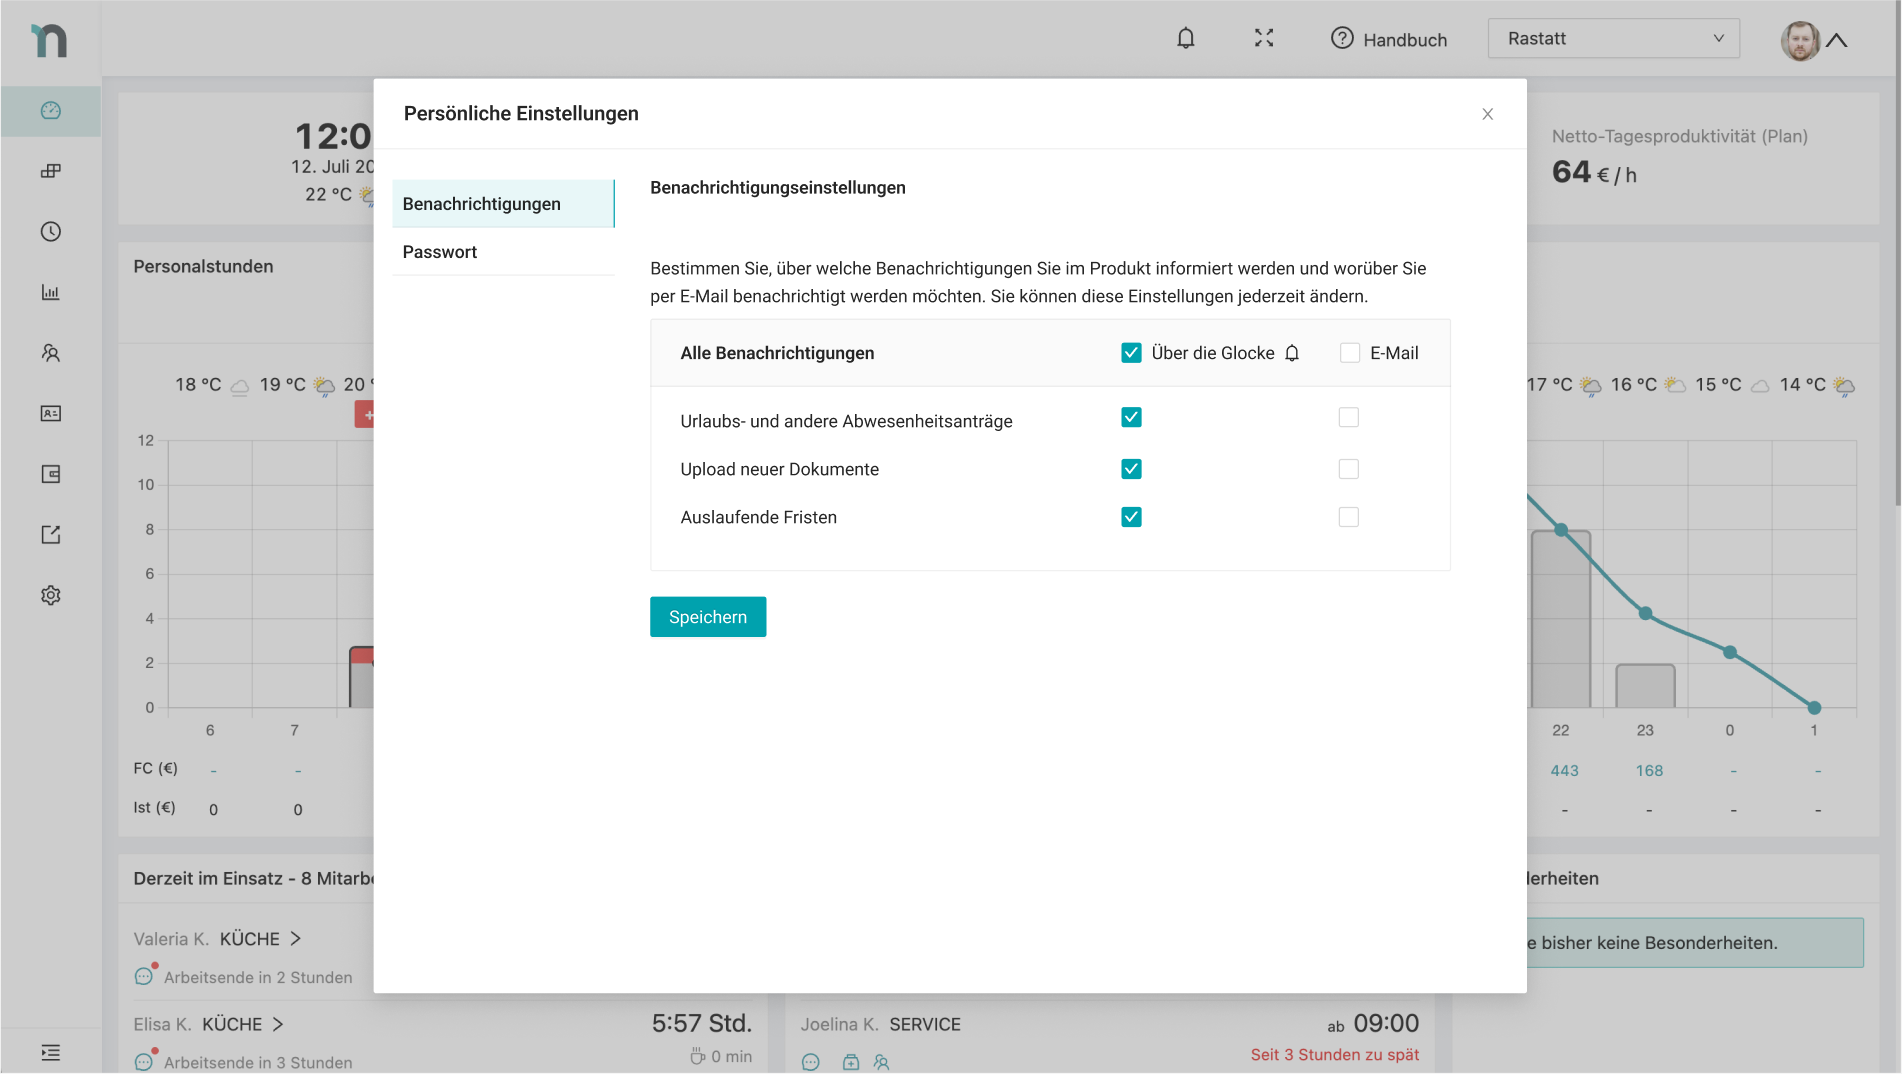The width and height of the screenshot is (1902, 1074).
Task: Open the Rastatt location dropdown
Action: tap(1613, 39)
